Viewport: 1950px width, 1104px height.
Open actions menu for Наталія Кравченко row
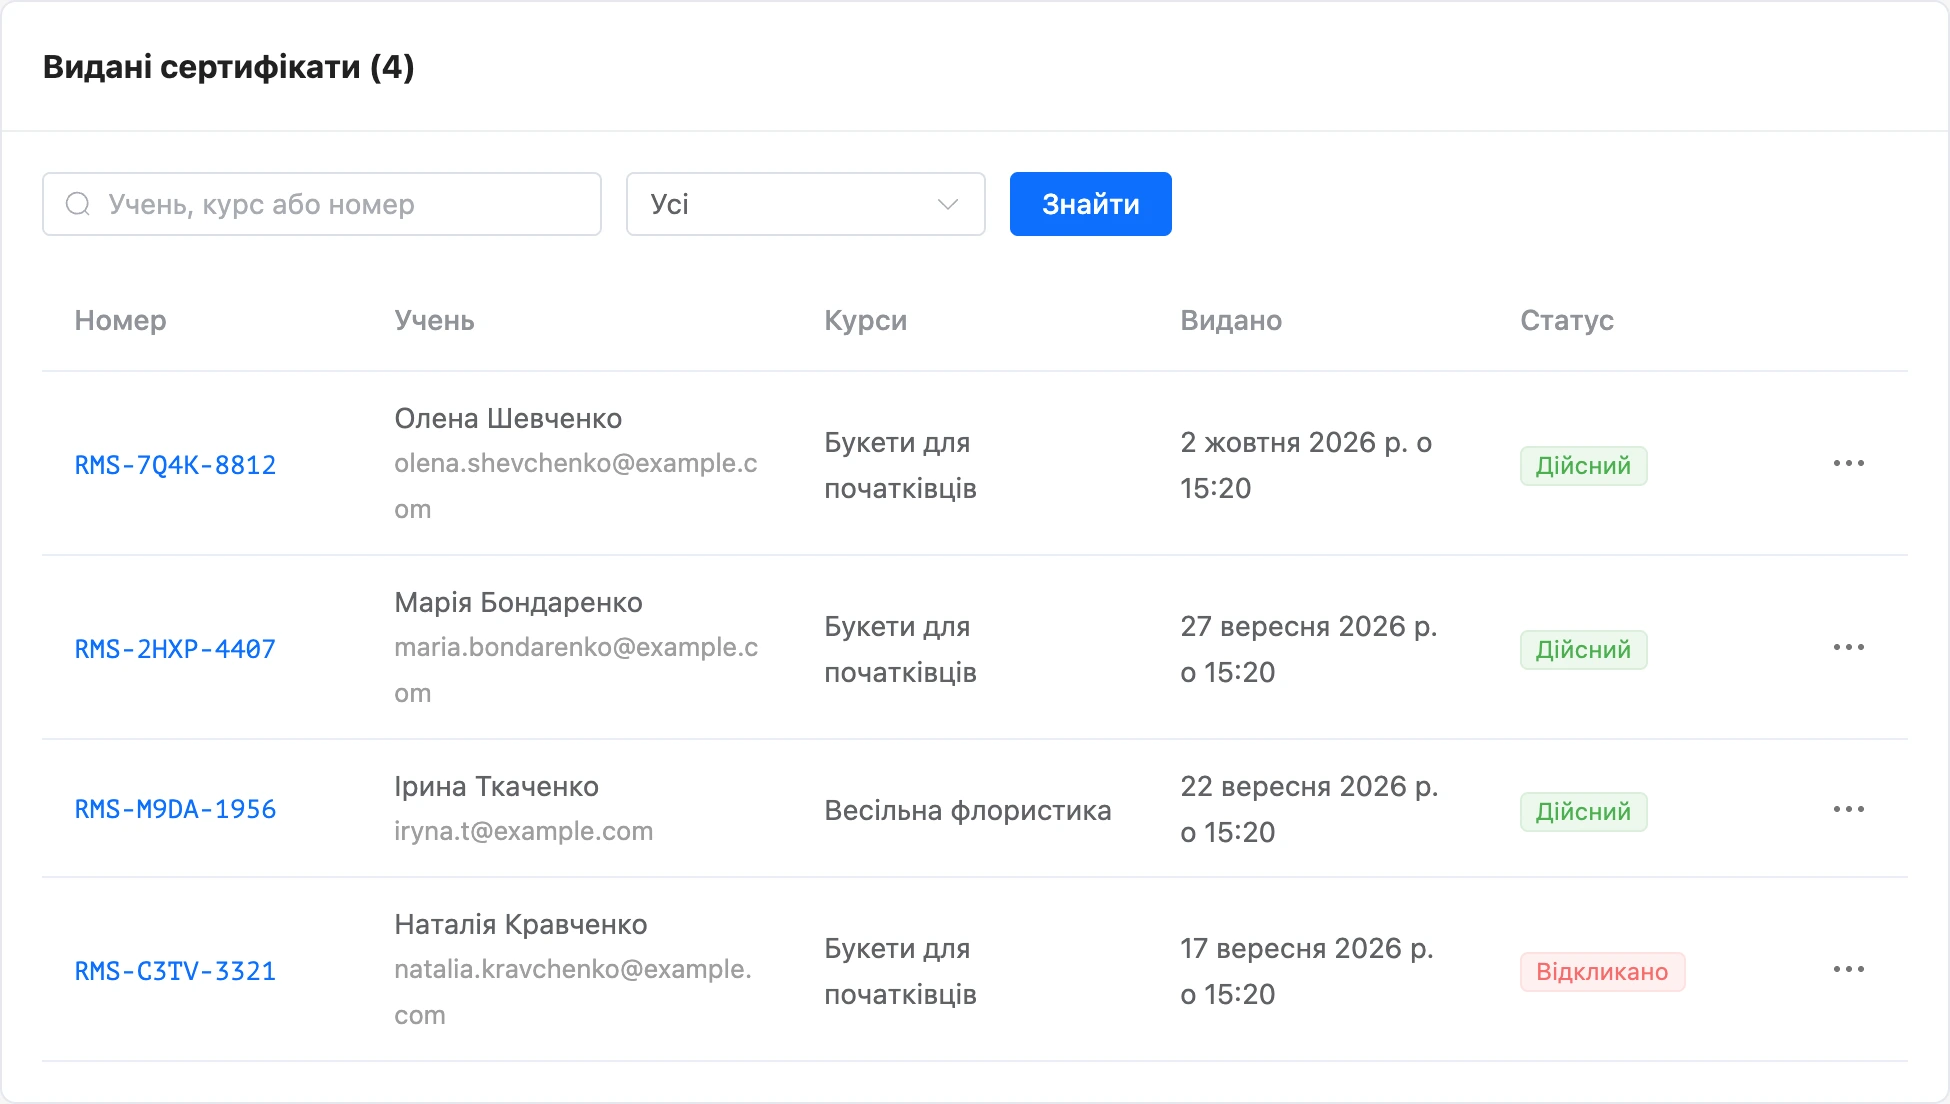click(1848, 970)
